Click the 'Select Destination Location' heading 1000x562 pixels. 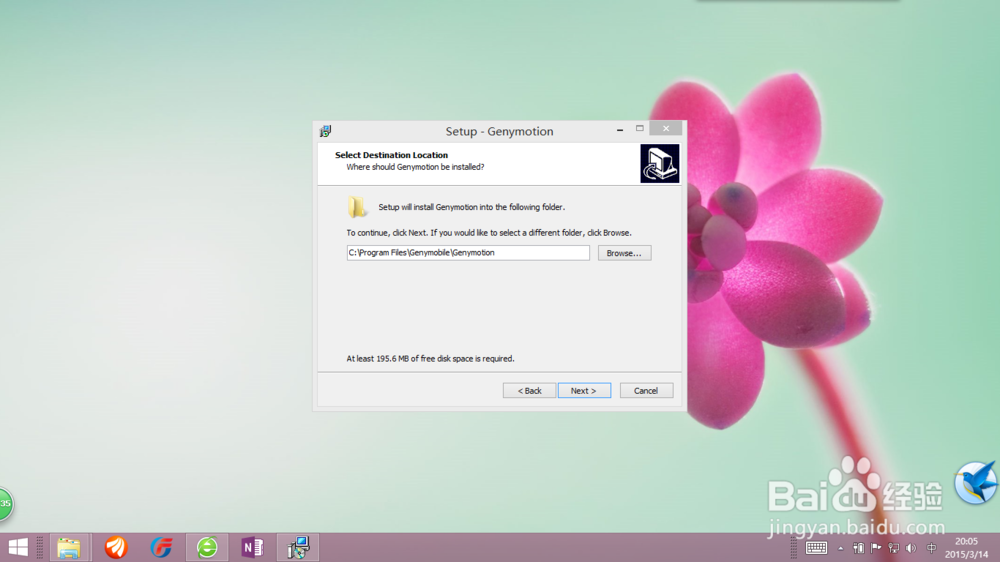(x=392, y=155)
